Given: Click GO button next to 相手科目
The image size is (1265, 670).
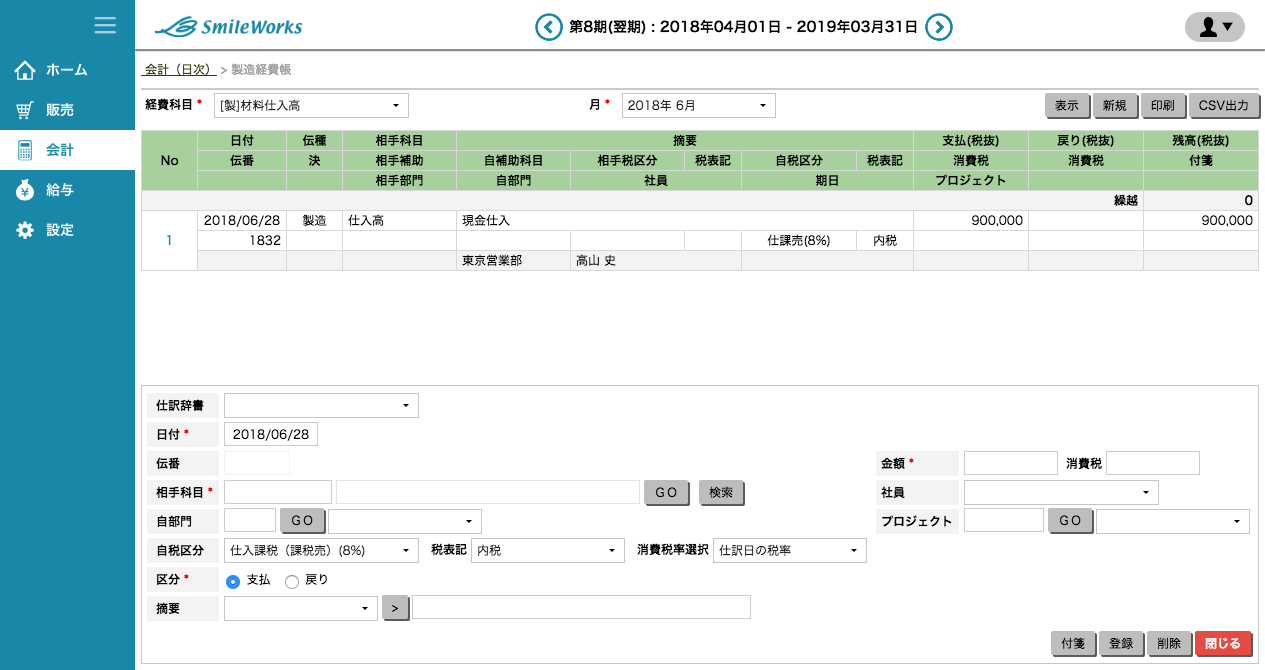Looking at the screenshot, I should point(667,492).
